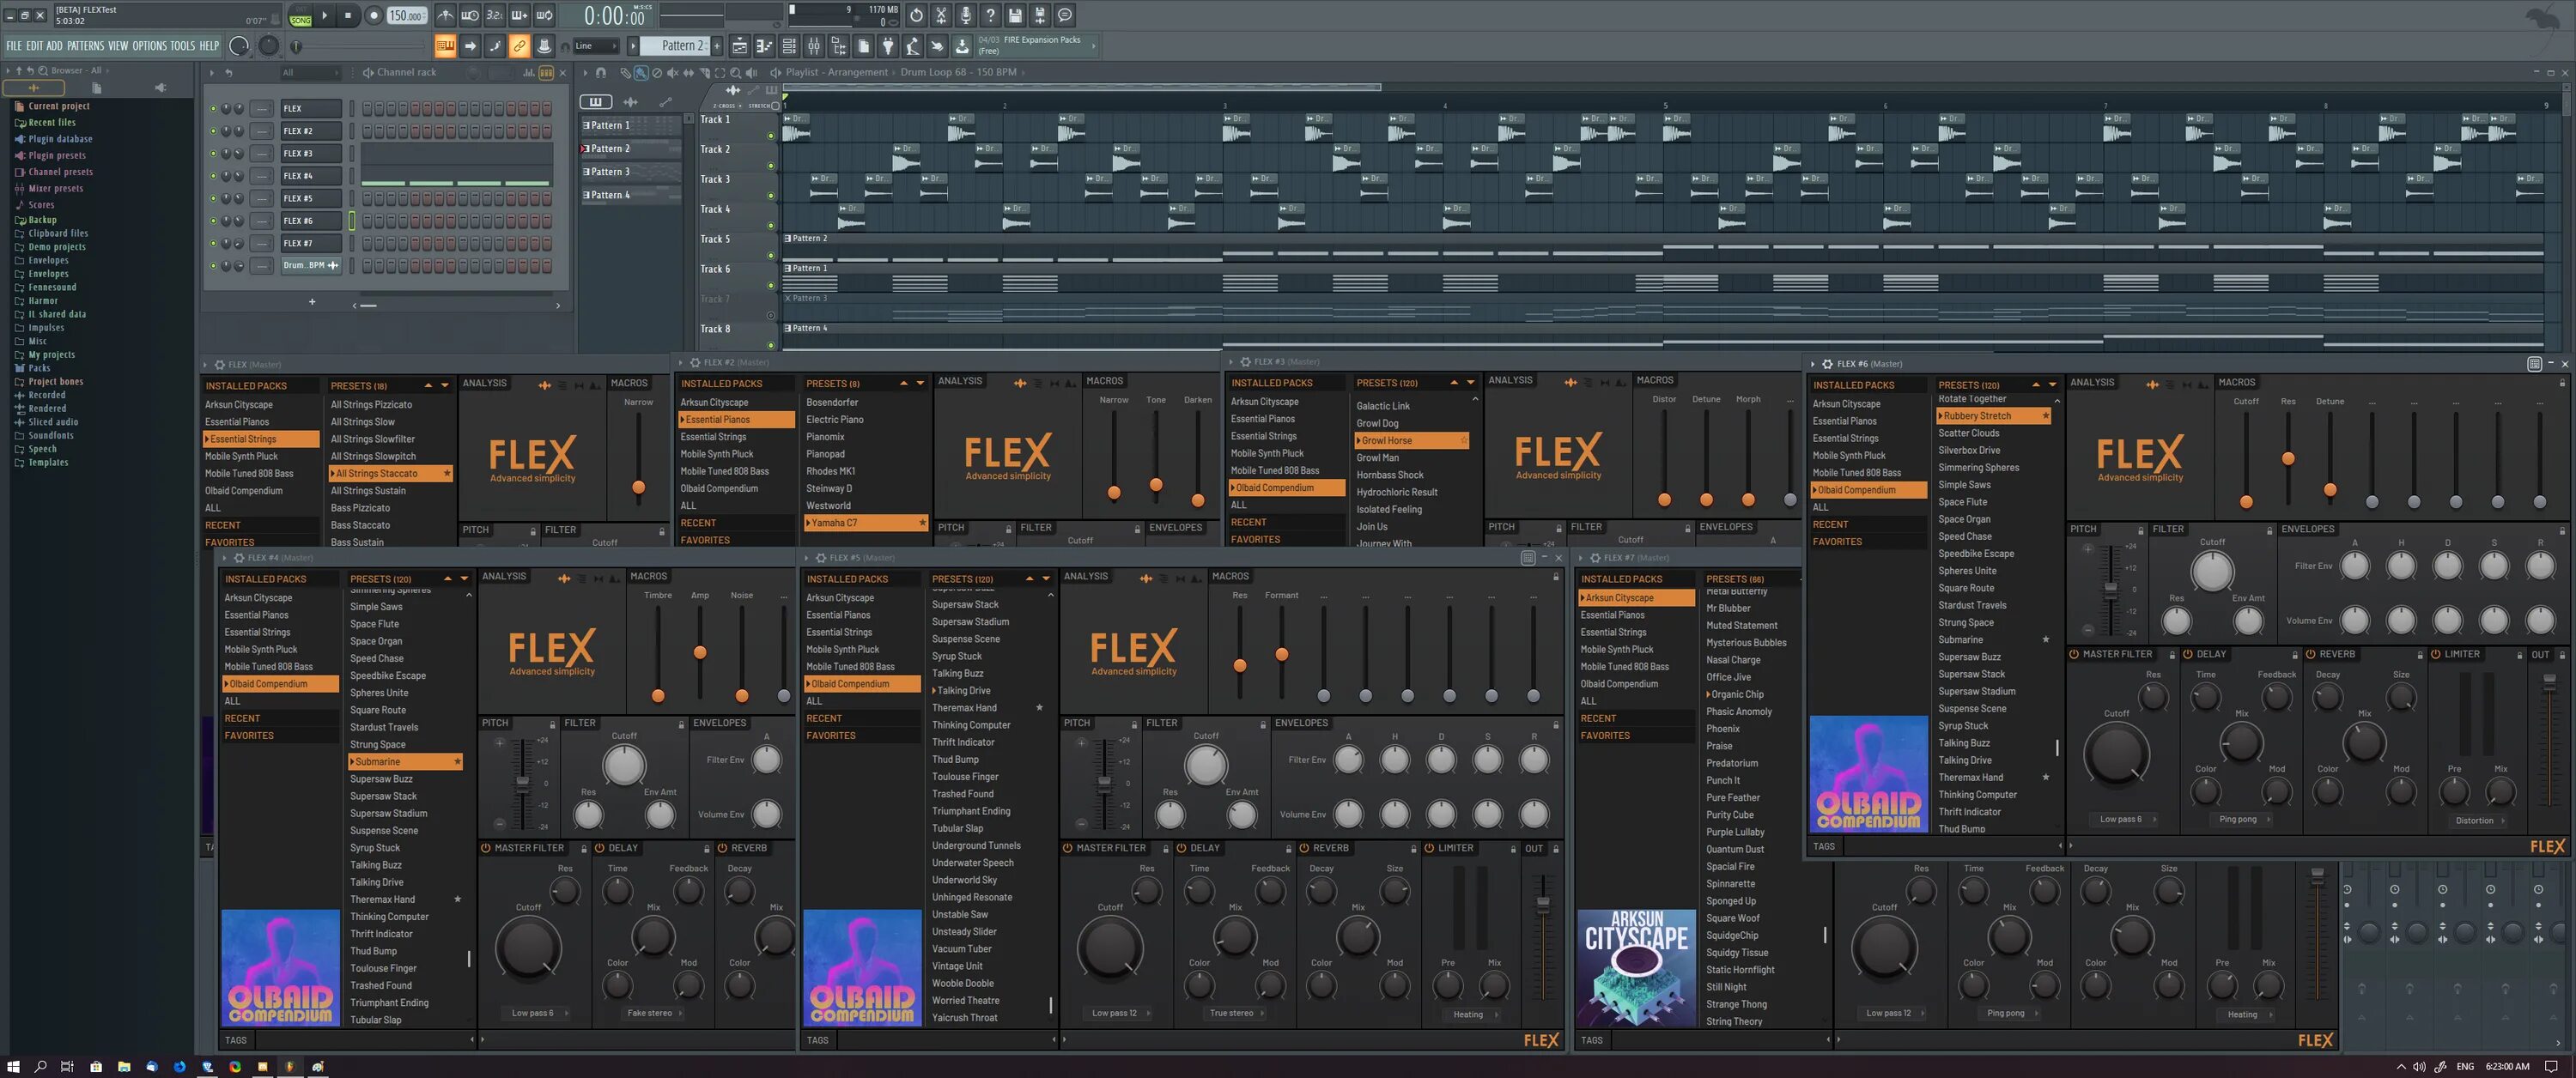This screenshot has height=1078, width=2576.
Task: Open the FLEX #6 settings gear icon
Action: click(x=1827, y=364)
